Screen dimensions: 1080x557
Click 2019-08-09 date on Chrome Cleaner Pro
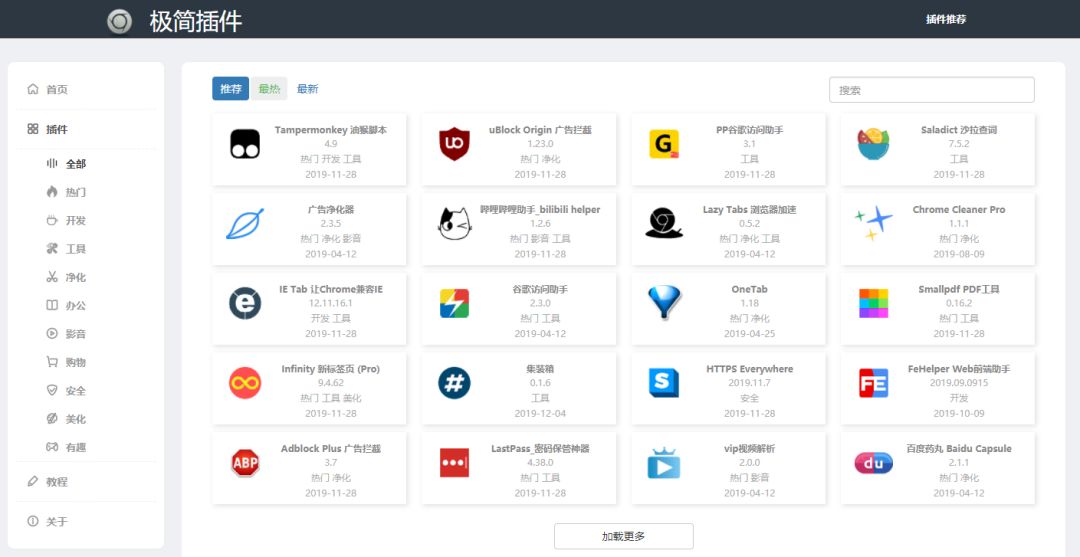point(959,254)
